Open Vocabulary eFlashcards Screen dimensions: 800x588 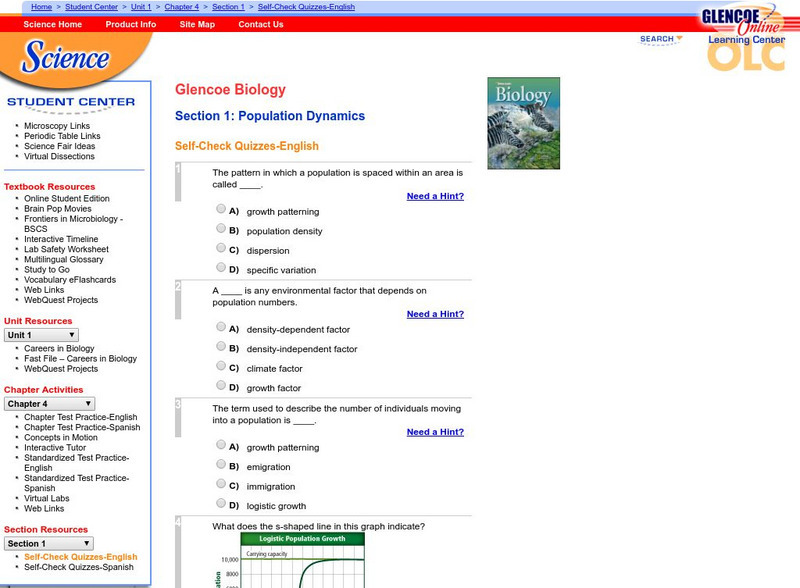pos(70,280)
